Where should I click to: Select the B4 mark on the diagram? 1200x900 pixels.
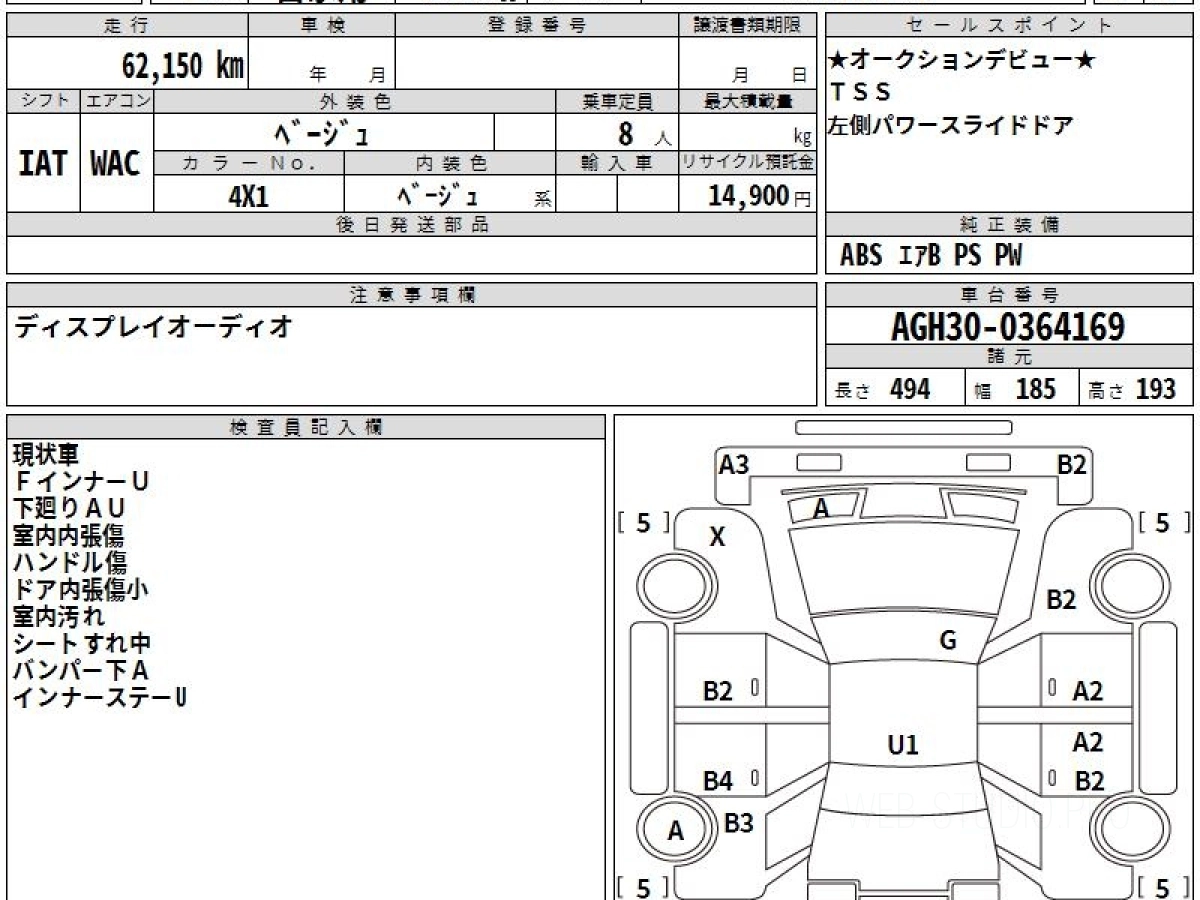[x=718, y=781]
